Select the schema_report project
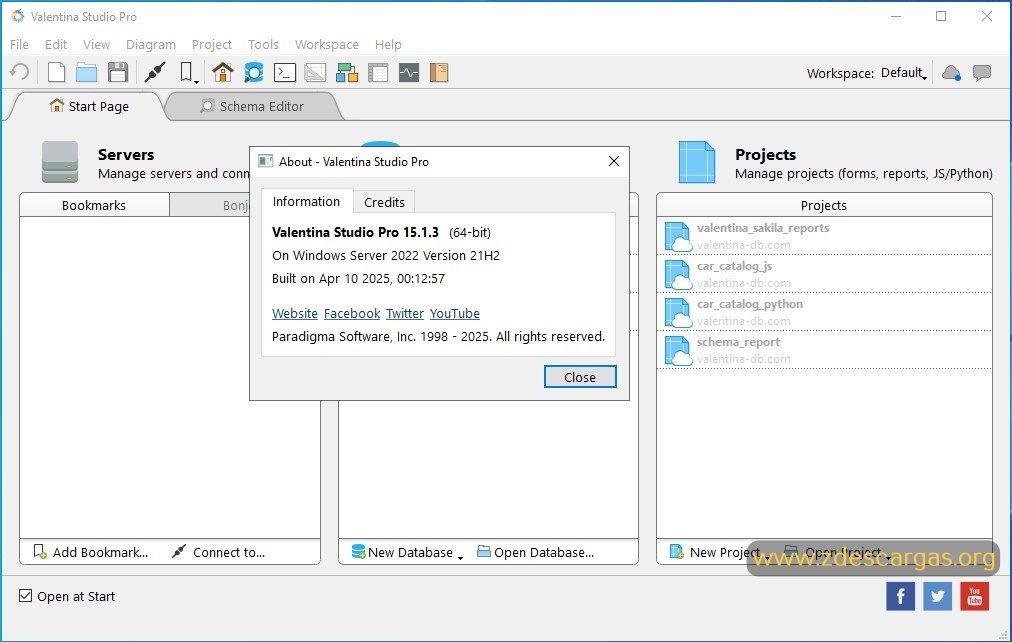The width and height of the screenshot is (1012, 642). pyautogui.click(x=824, y=350)
